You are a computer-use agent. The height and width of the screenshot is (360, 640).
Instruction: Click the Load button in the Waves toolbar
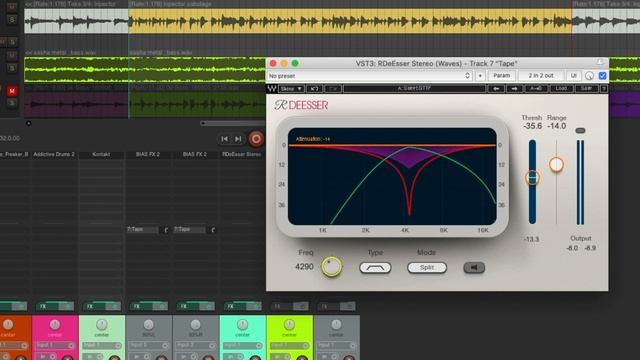(x=561, y=89)
